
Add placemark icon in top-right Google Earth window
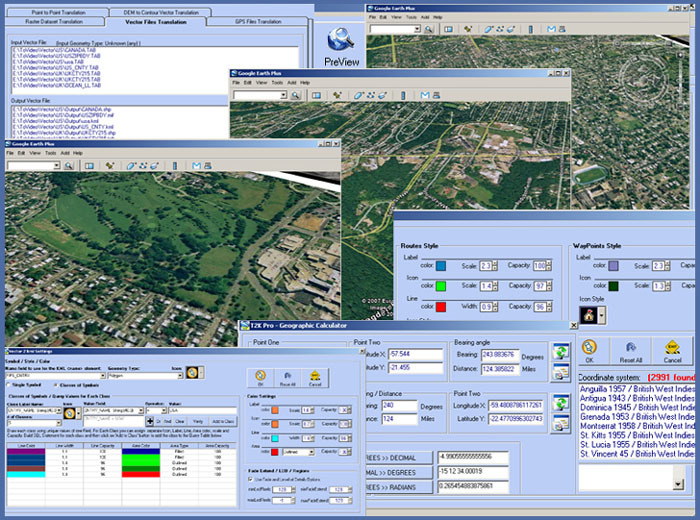pos(467,29)
